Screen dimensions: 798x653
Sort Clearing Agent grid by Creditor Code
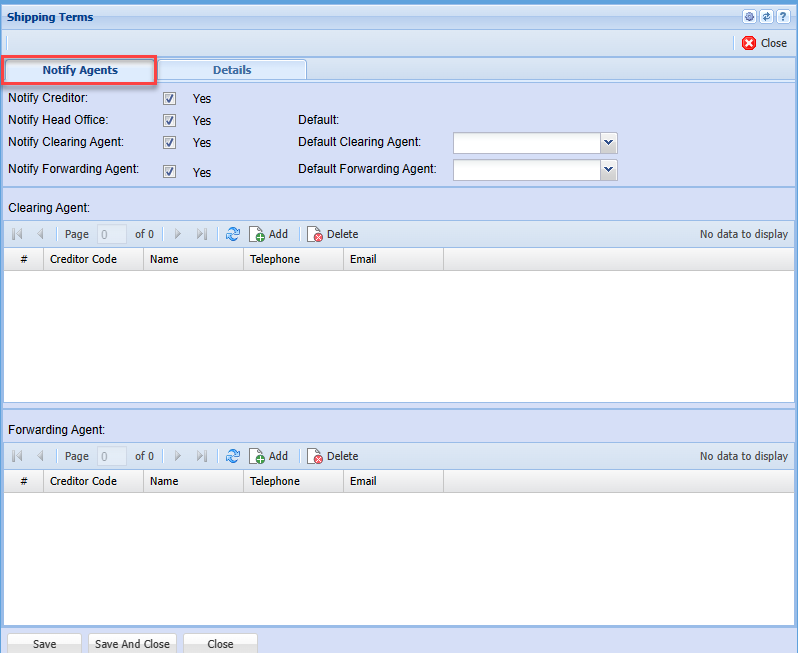click(94, 259)
